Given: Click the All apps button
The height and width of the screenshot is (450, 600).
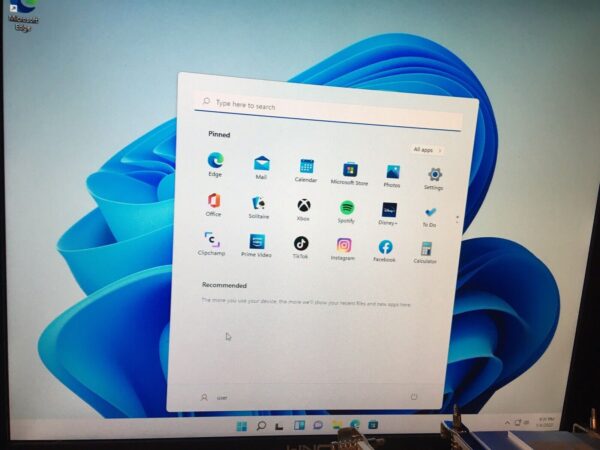Looking at the screenshot, I should [427, 150].
